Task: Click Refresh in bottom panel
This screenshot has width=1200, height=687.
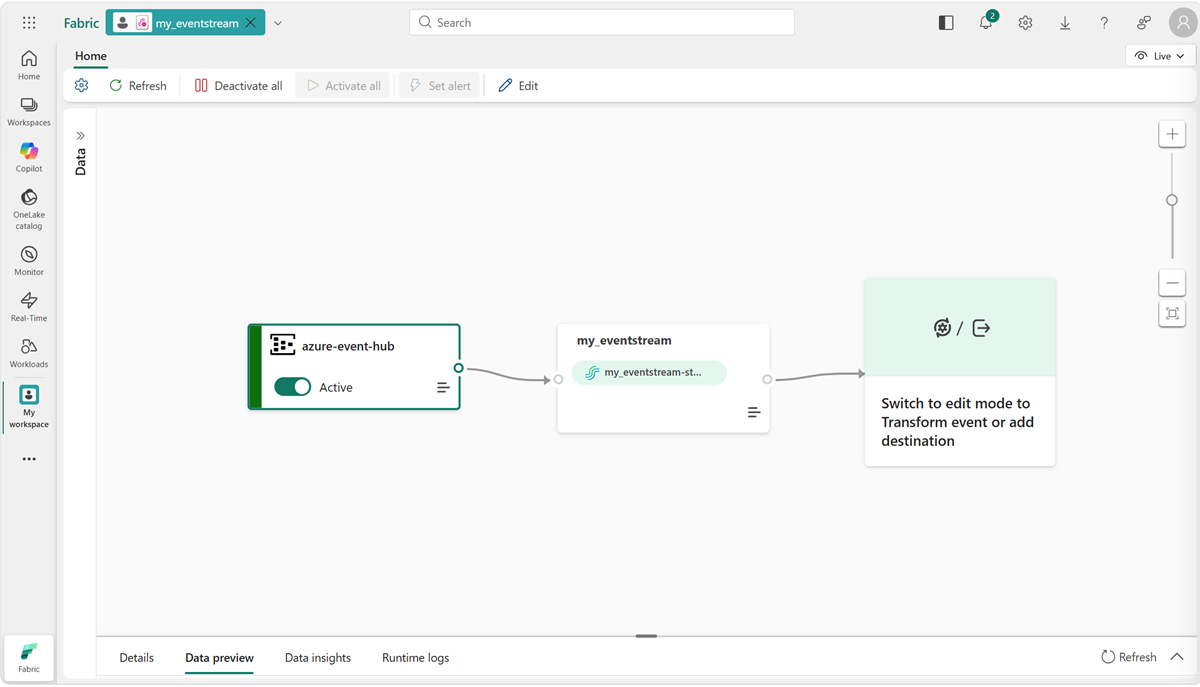Action: 1129,657
